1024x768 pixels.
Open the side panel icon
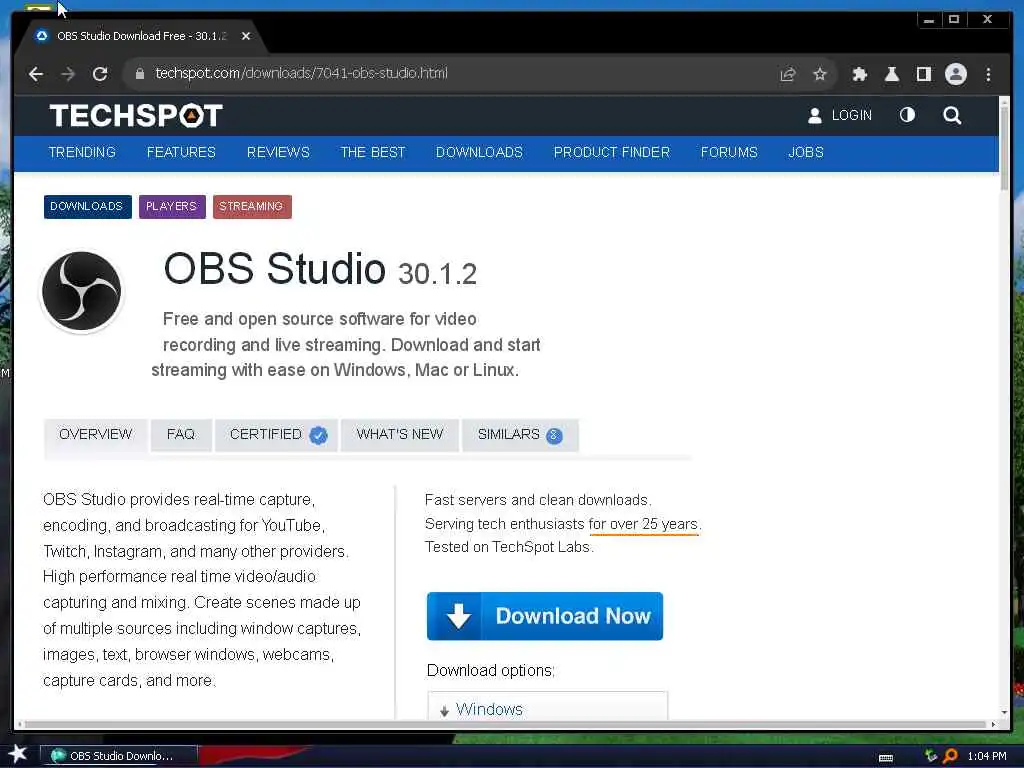click(923, 74)
